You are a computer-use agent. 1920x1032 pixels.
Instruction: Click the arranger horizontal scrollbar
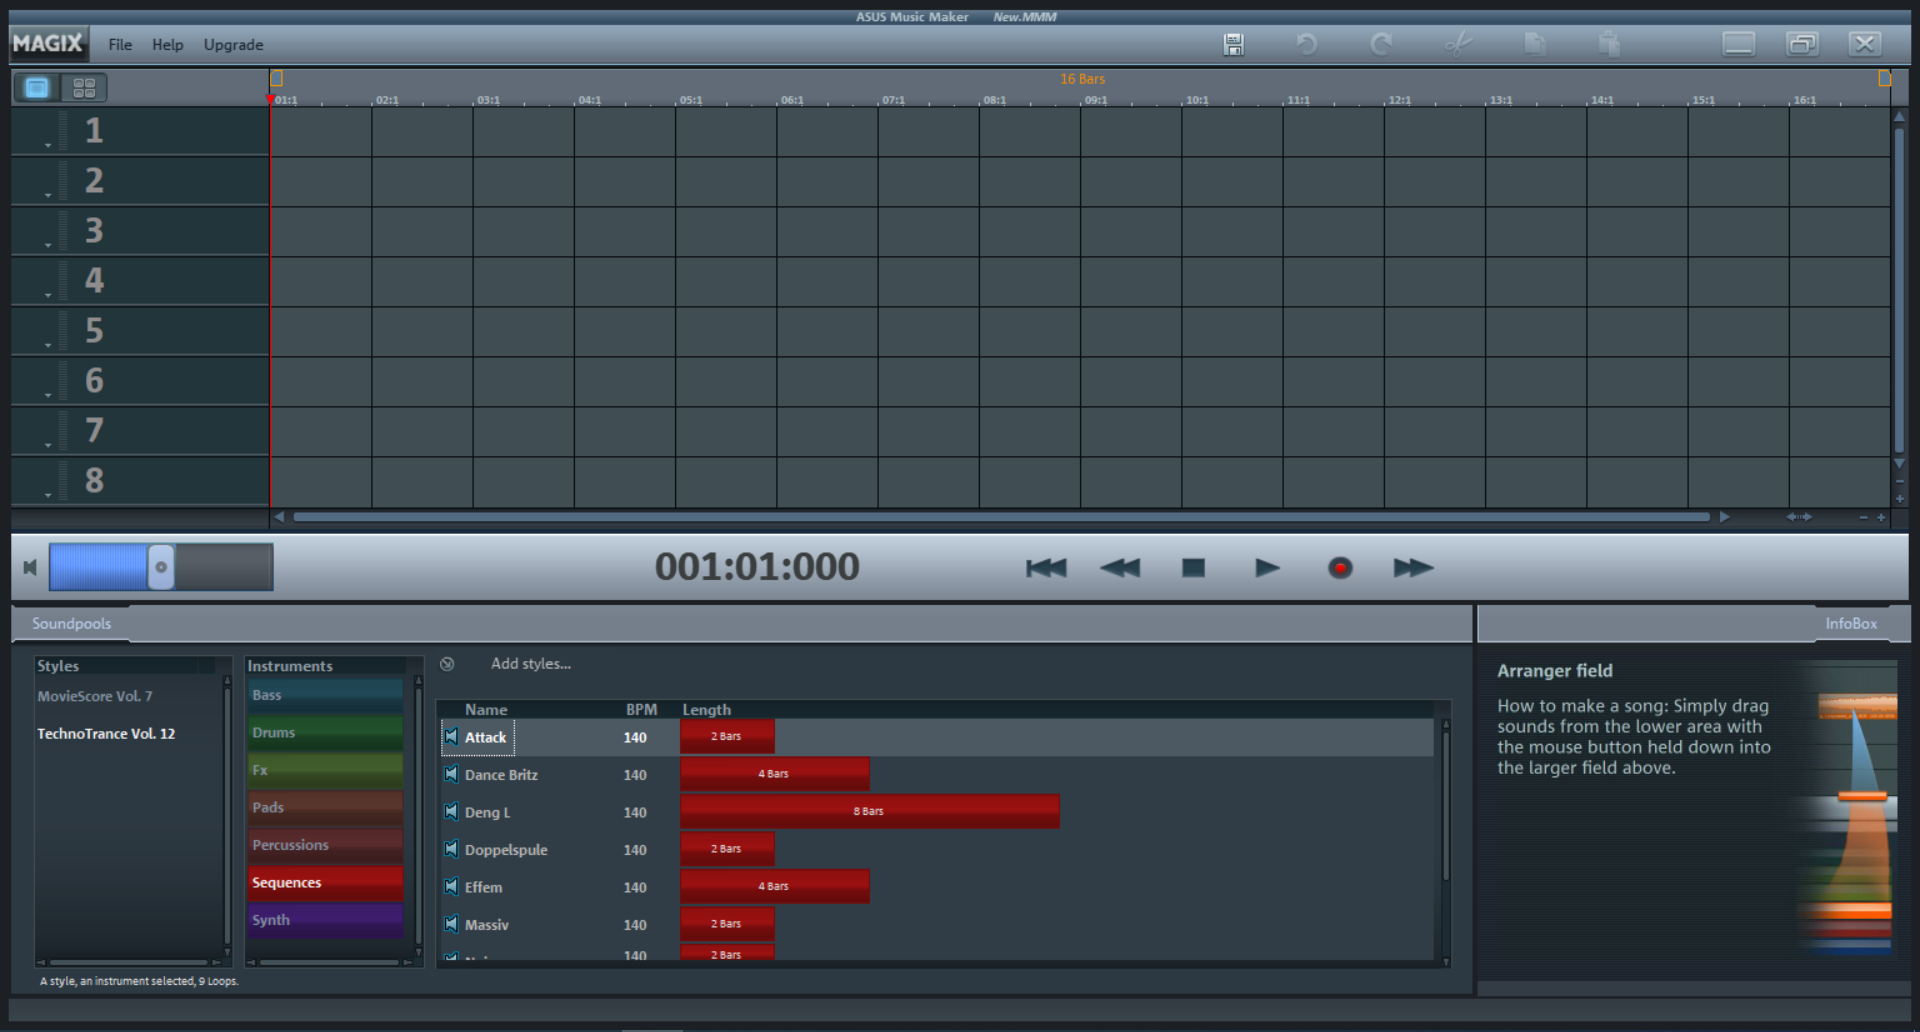[1001, 517]
